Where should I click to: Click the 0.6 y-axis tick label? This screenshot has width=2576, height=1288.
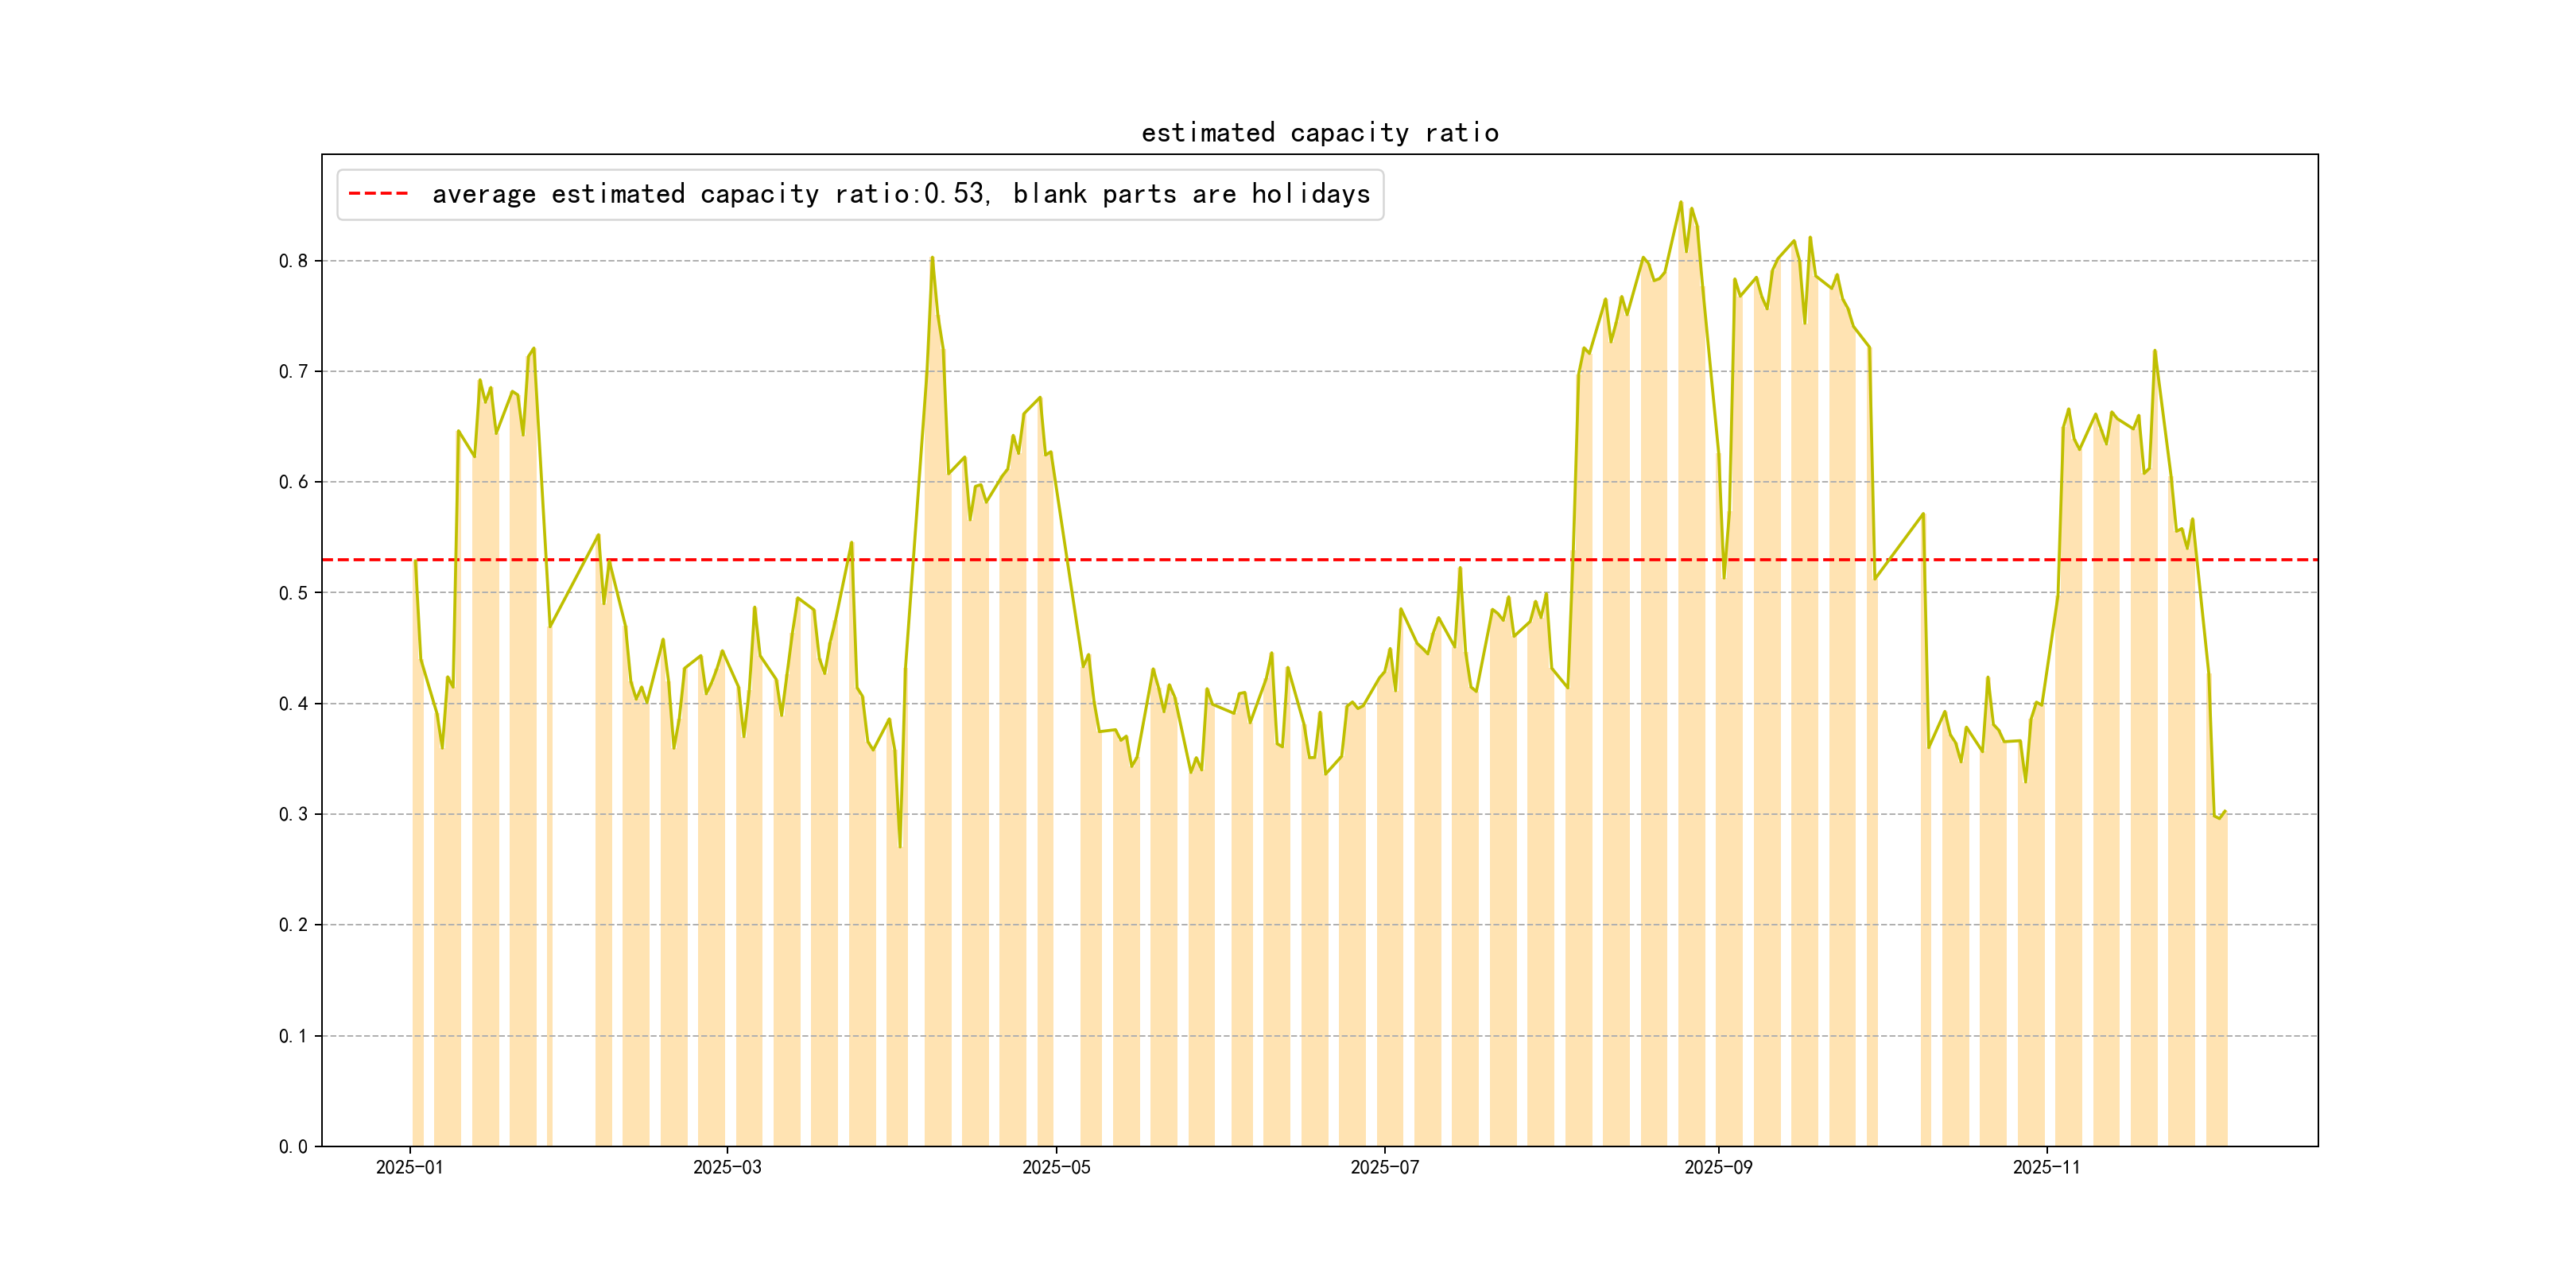tap(293, 482)
